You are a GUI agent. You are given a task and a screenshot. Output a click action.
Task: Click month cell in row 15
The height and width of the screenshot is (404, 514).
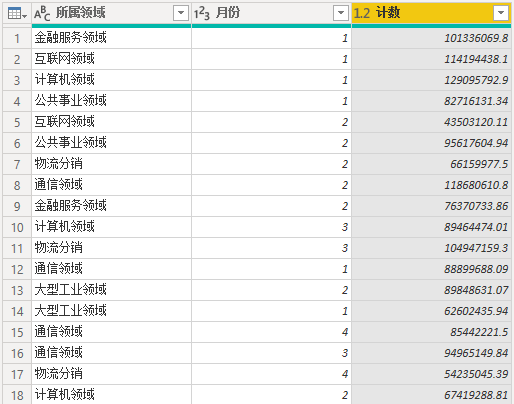pos(271,332)
